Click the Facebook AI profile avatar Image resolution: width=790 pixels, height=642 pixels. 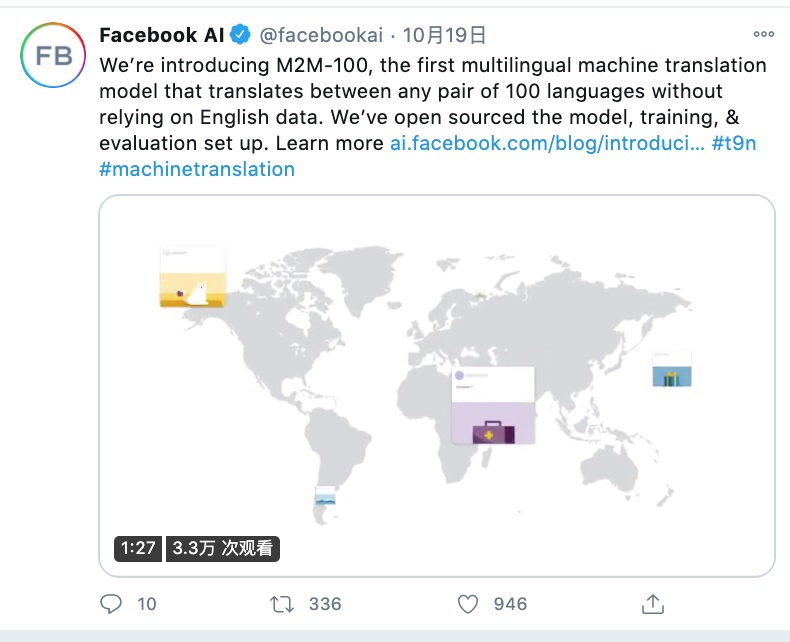[54, 55]
